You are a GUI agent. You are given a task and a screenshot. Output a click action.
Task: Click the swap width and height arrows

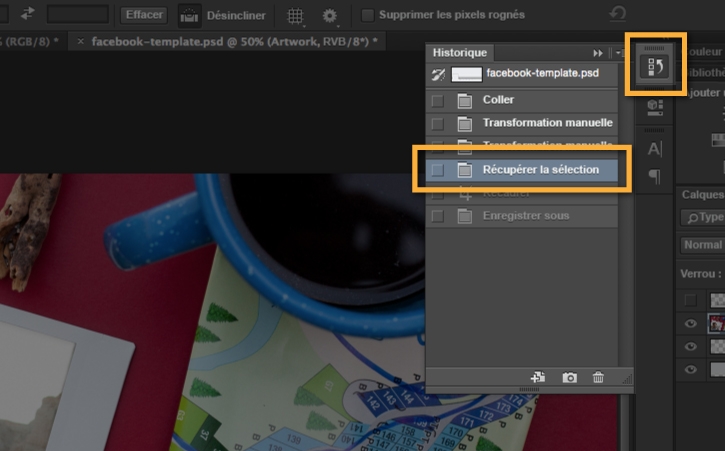tap(28, 14)
